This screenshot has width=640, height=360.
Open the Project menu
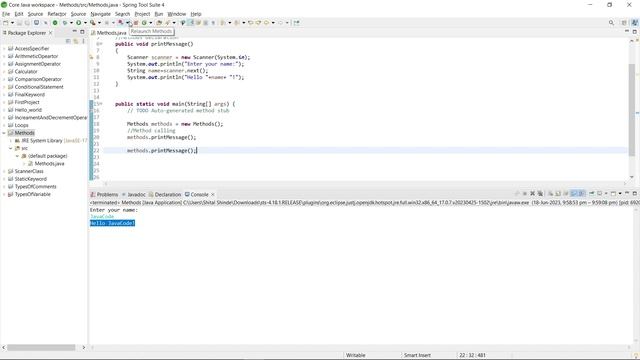point(142,14)
